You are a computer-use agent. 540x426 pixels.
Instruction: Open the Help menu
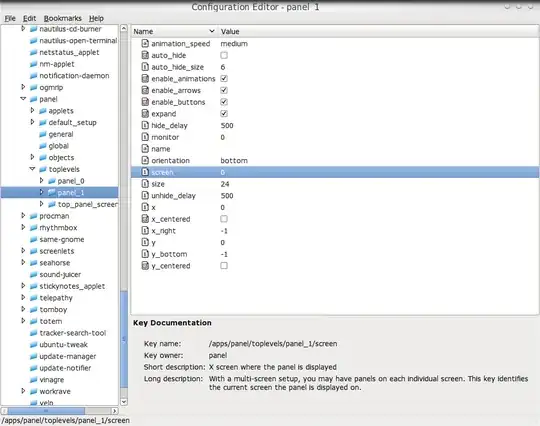(96, 18)
